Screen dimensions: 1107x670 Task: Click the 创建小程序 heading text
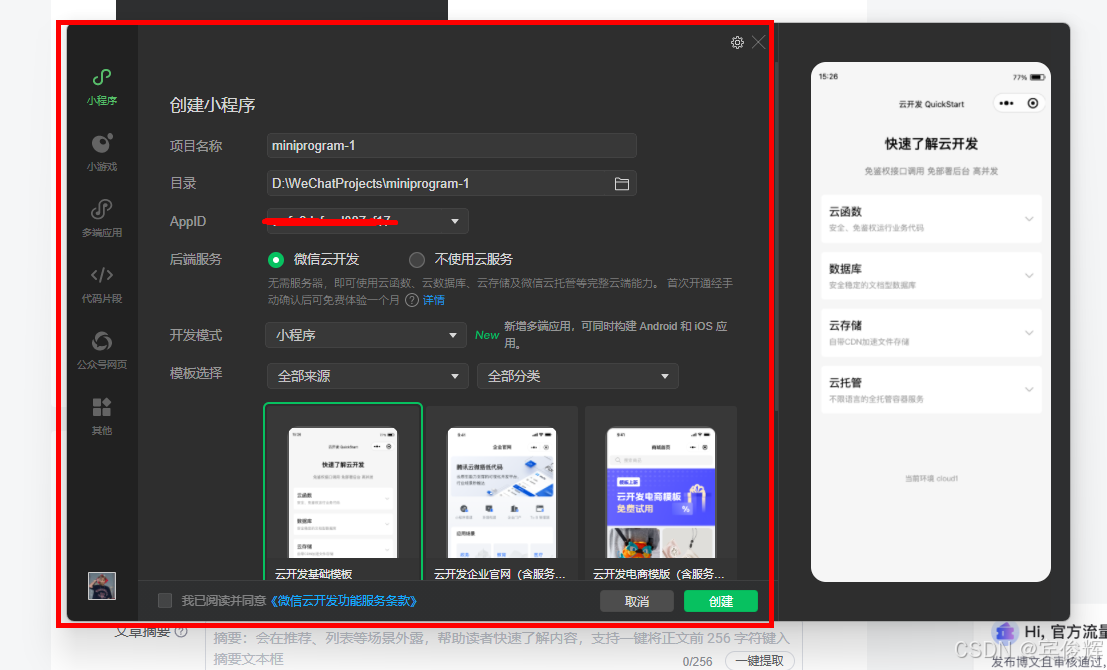213,106
